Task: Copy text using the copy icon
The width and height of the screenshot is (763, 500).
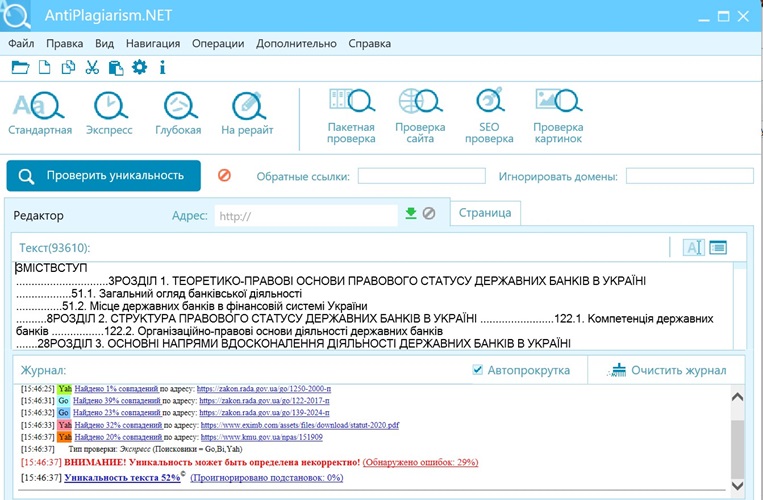Action: tap(68, 67)
